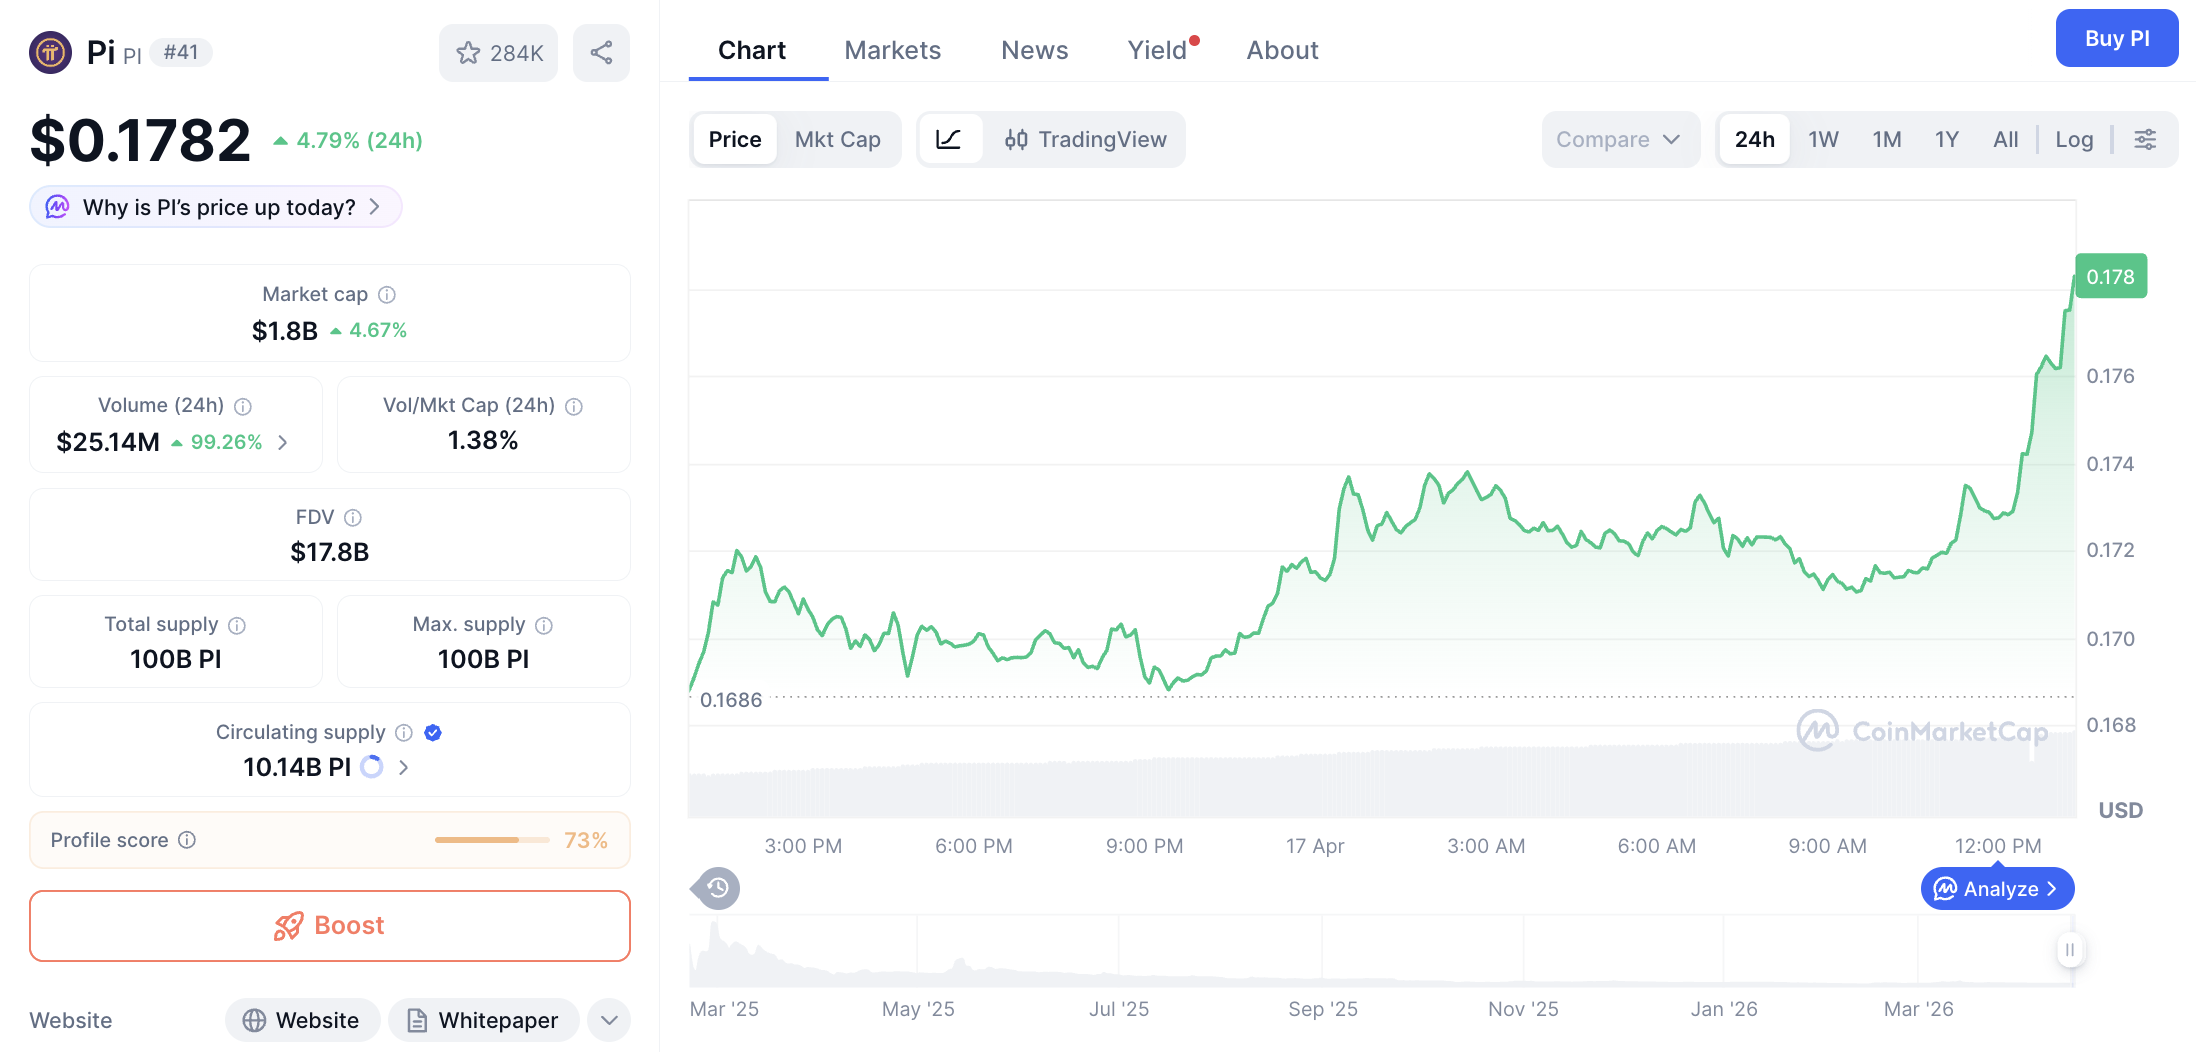Select the line chart icon
This screenshot has height=1052, width=2196.
click(x=950, y=139)
